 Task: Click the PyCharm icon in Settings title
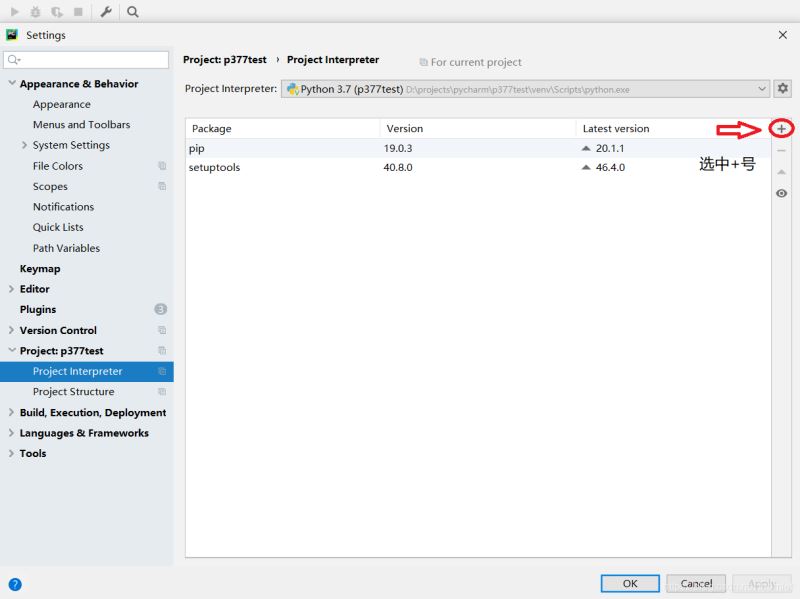[12, 35]
